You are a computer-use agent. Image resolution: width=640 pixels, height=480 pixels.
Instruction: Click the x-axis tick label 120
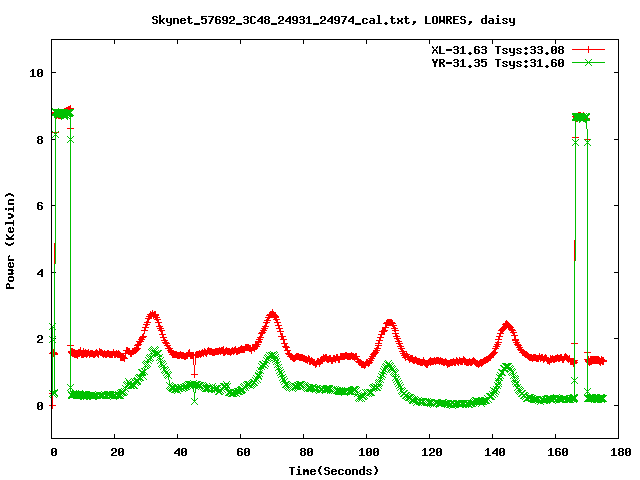[432, 452]
